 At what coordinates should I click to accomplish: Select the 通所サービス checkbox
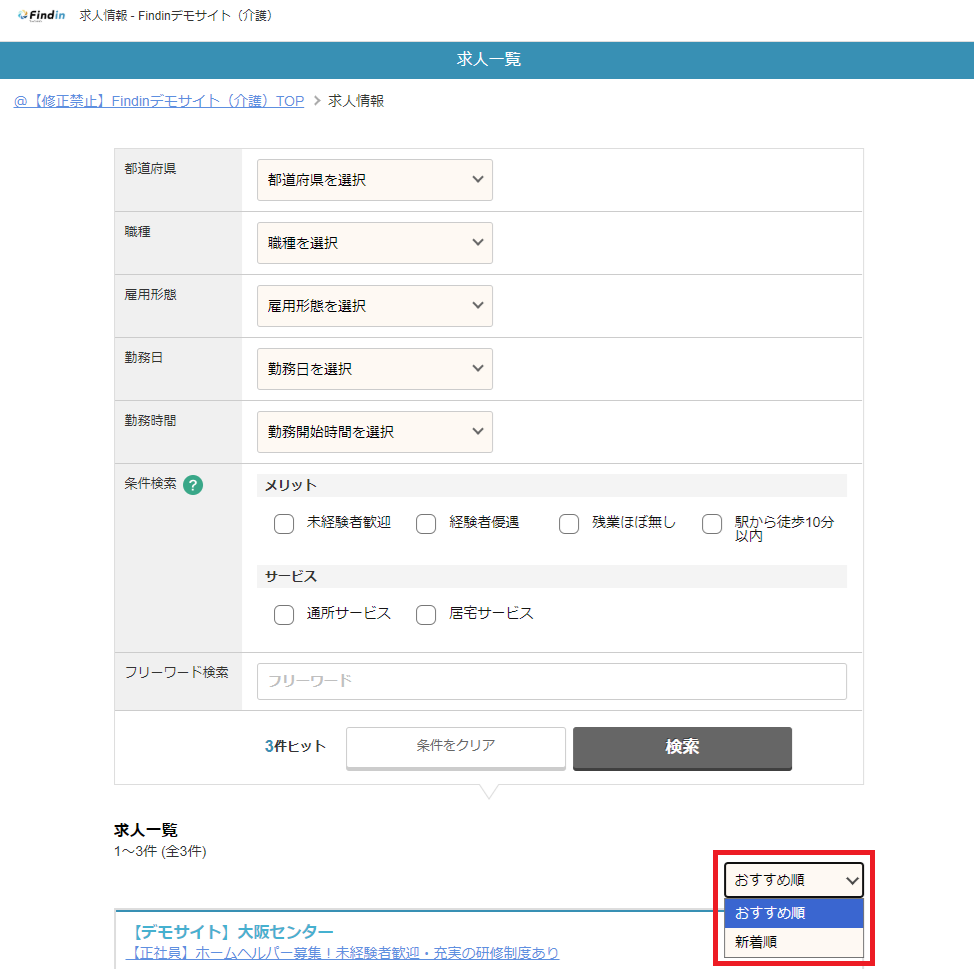pos(284,615)
